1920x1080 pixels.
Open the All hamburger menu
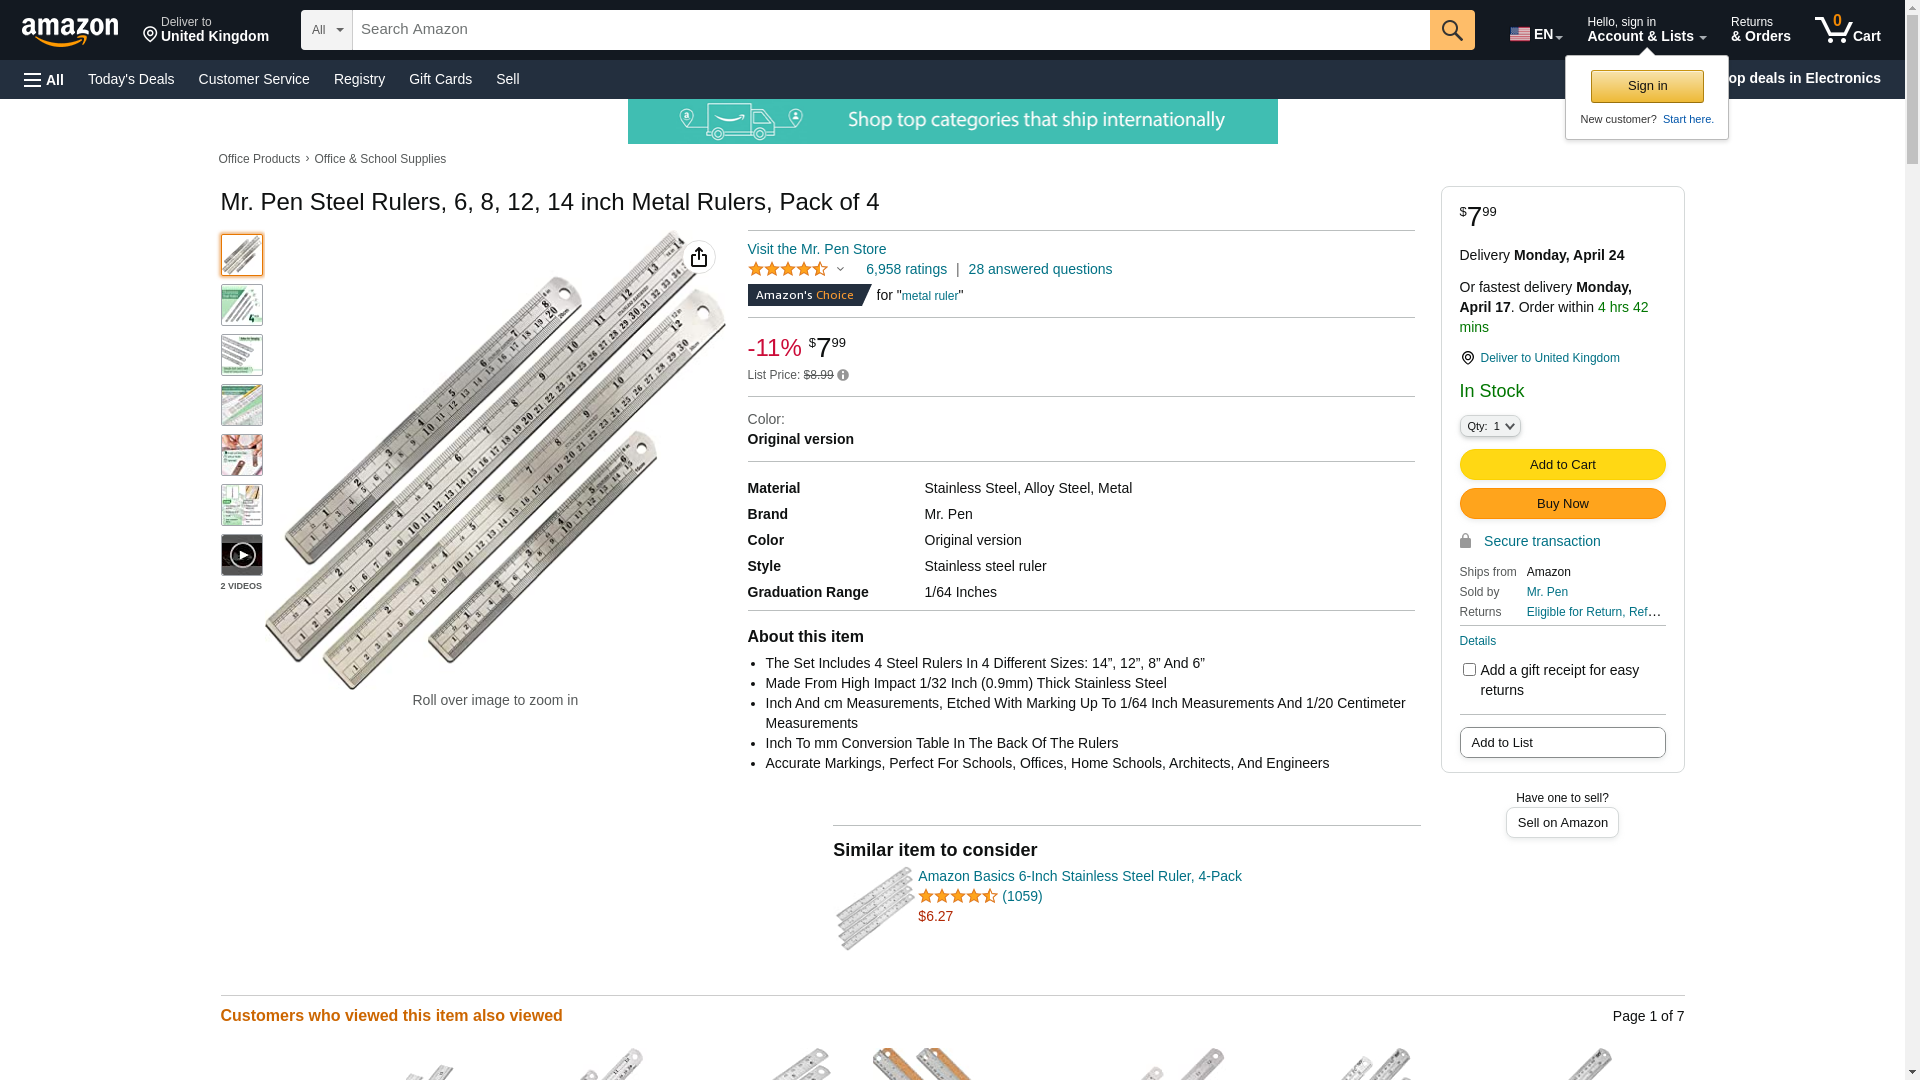(x=44, y=80)
